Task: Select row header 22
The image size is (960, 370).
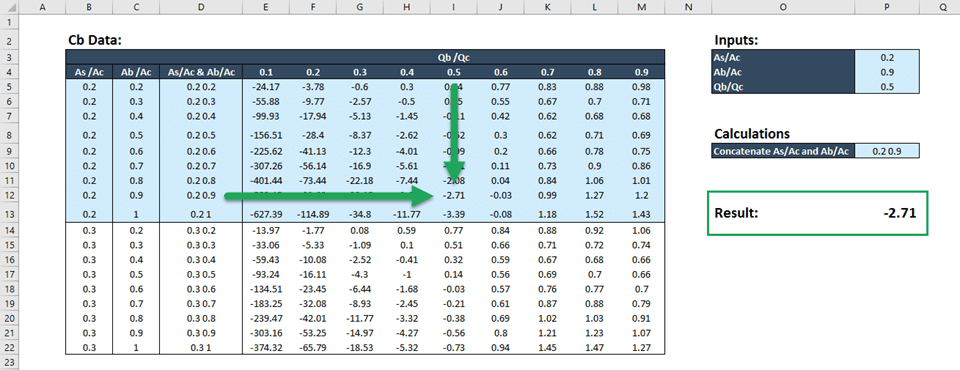Action: click(9, 348)
